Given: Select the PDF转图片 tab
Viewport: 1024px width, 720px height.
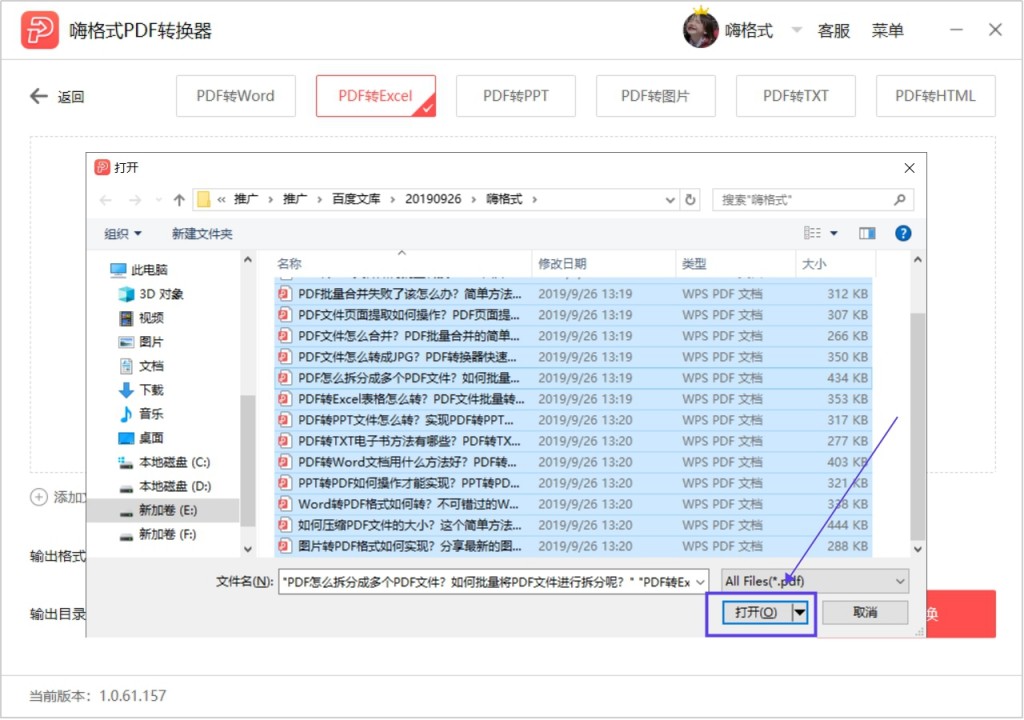Looking at the screenshot, I should click(x=656, y=96).
